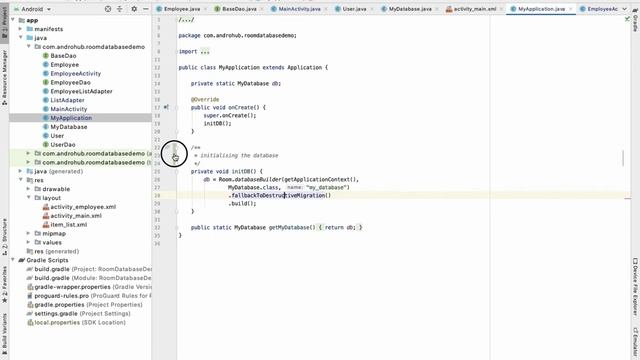Click the collapse-all icon in Project panel header
Image resolution: width=640 pixels, height=360 pixels.
tap(120, 9)
